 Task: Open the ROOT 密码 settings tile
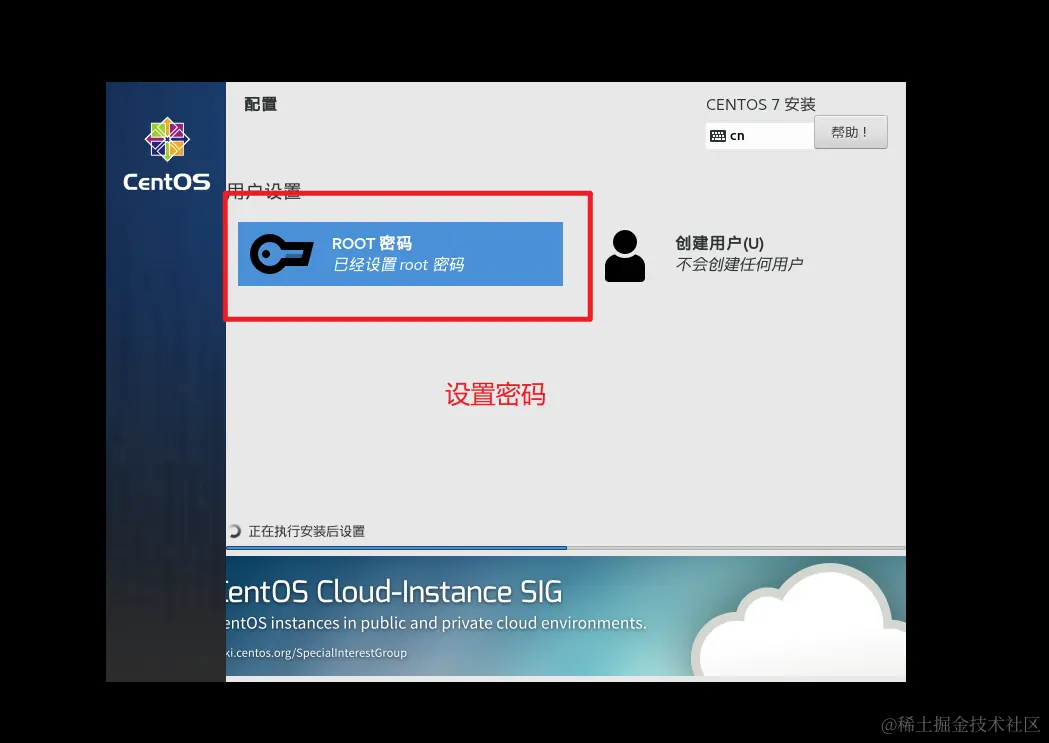click(x=400, y=254)
